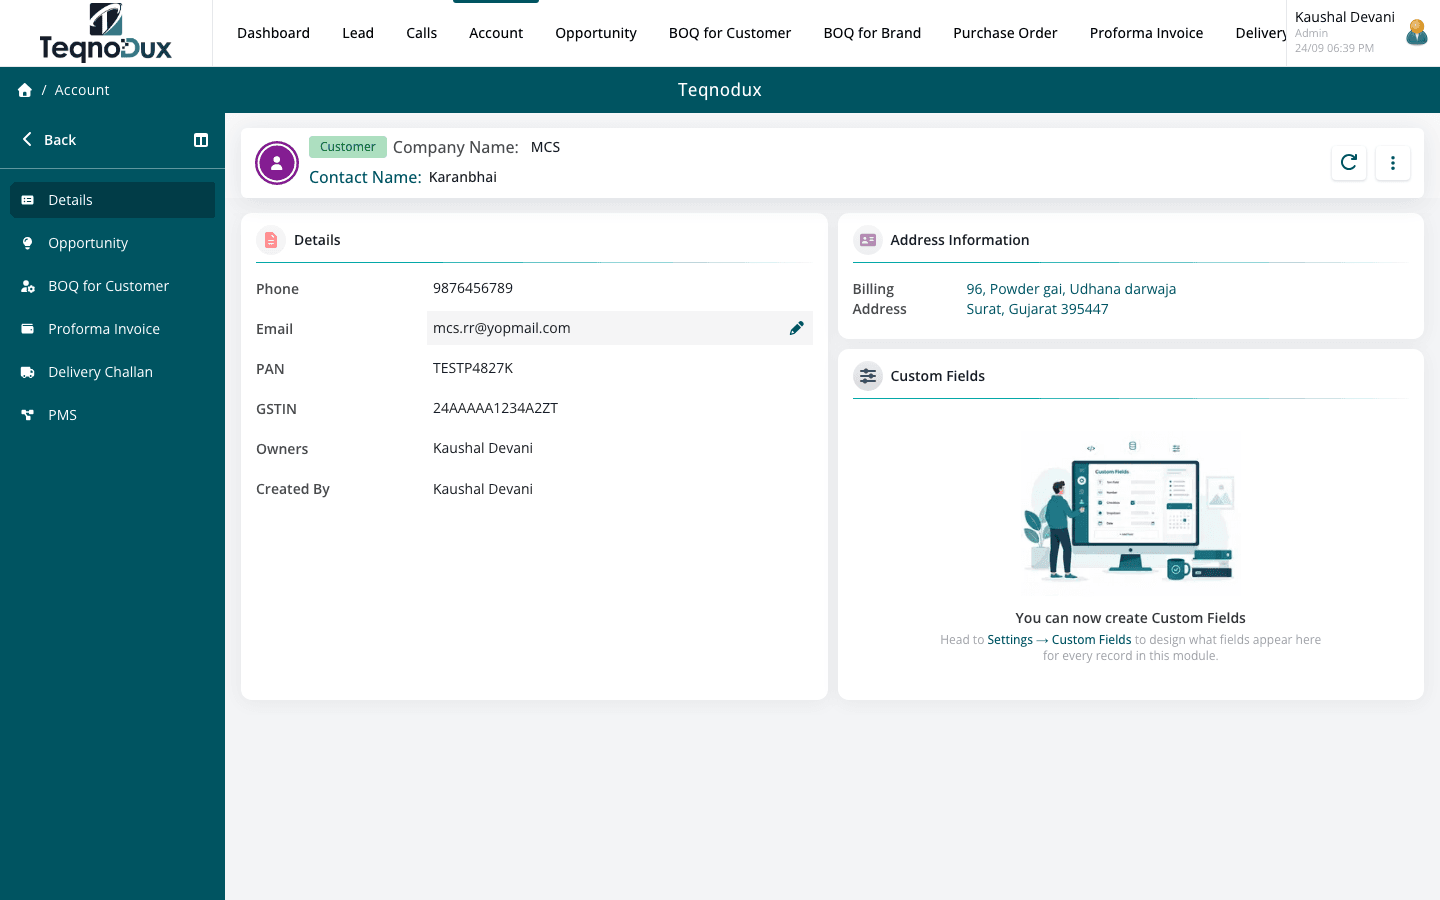Click the Custom Fields illustration
Screen dimensions: 1440x900
[x=1131, y=514]
